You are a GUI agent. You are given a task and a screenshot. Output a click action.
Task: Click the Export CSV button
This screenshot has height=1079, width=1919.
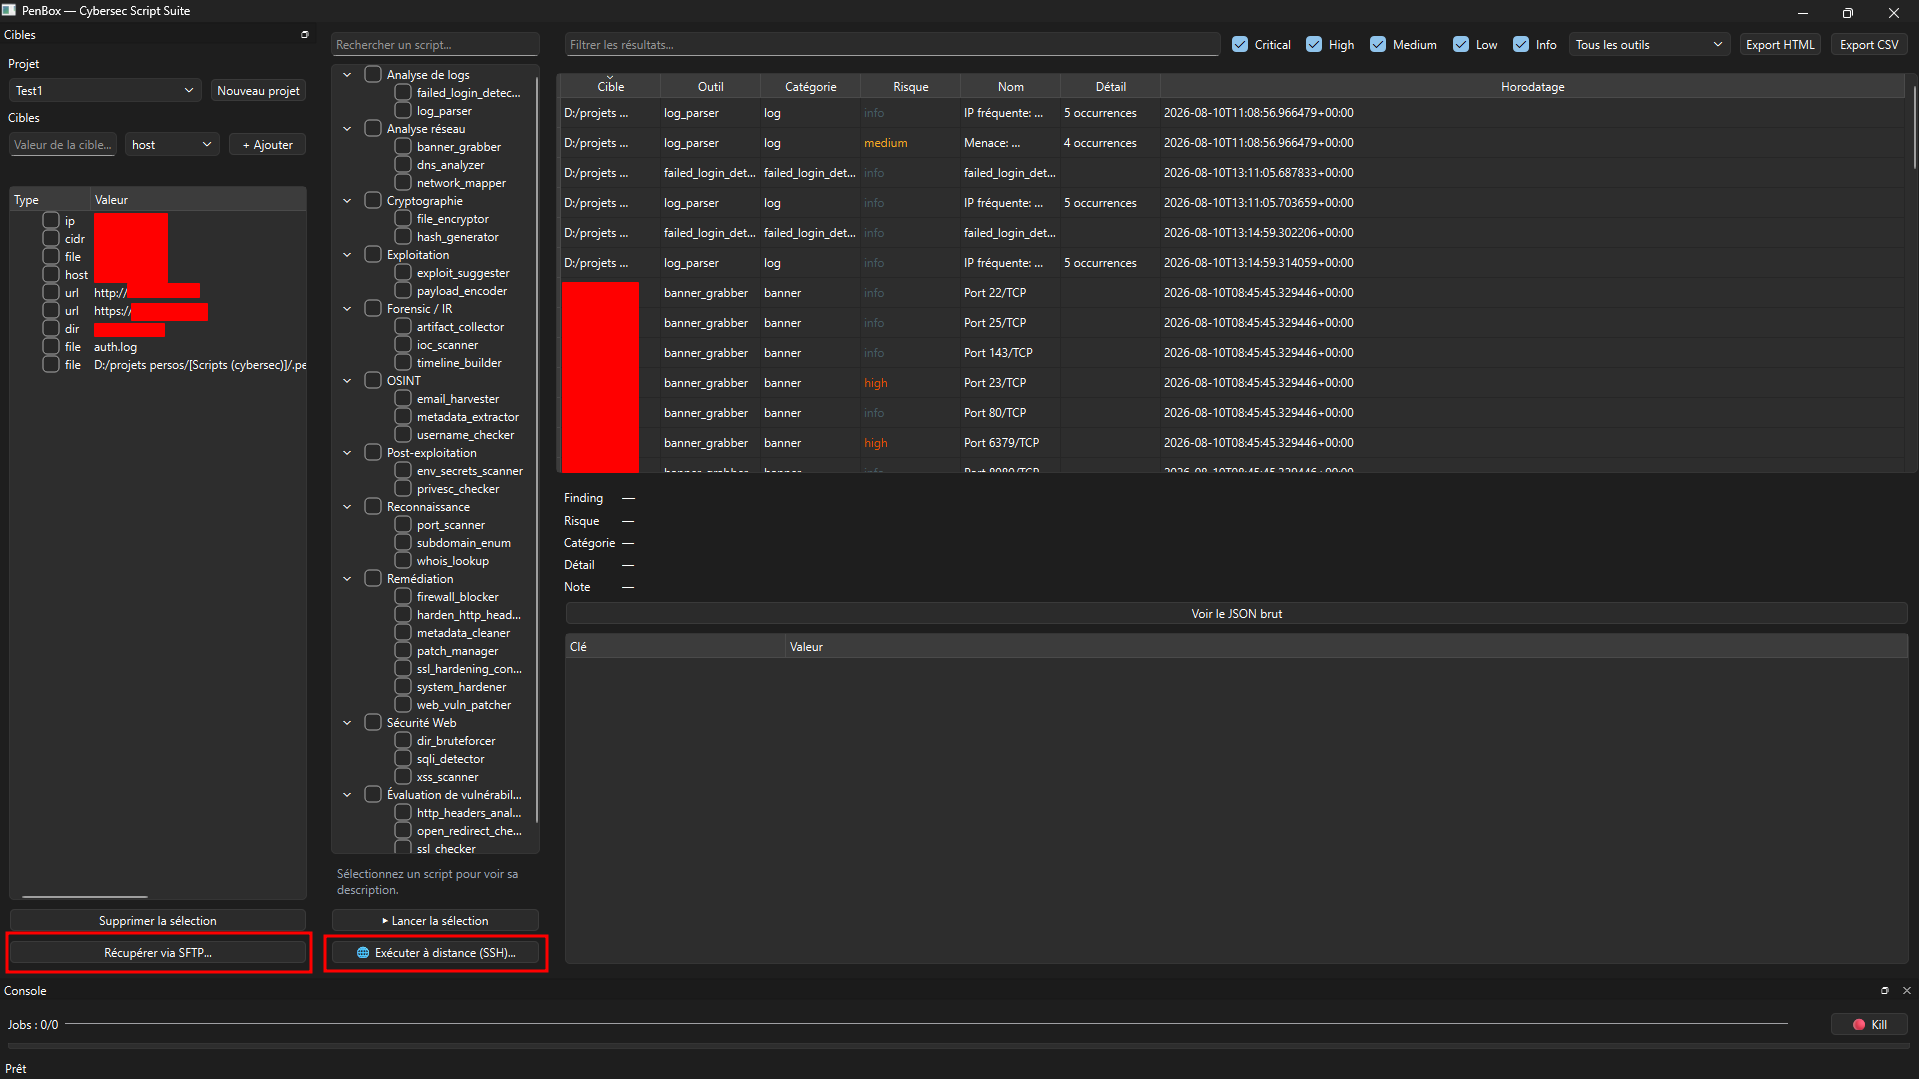coord(1869,45)
